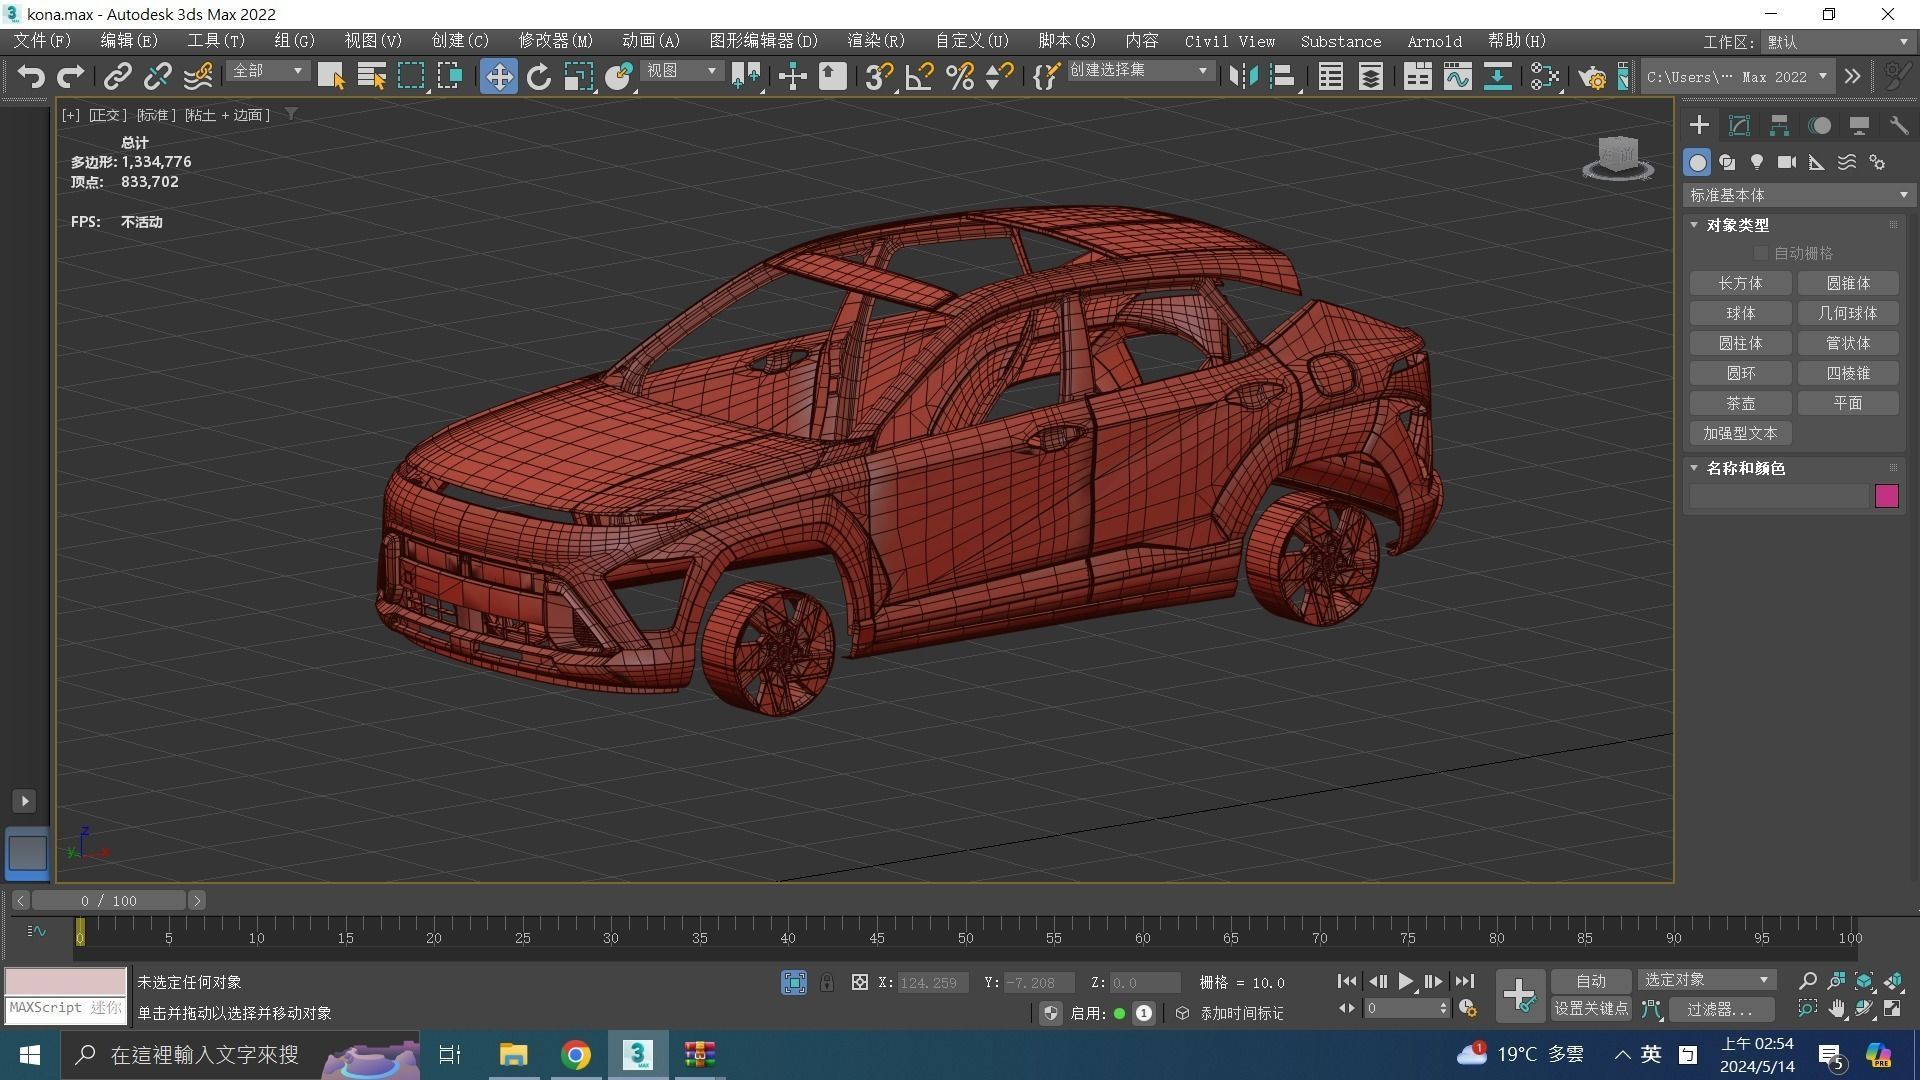Open 标准基本体 primitives dropdown
Viewport: 1920px width, 1080px height.
pos(1798,195)
